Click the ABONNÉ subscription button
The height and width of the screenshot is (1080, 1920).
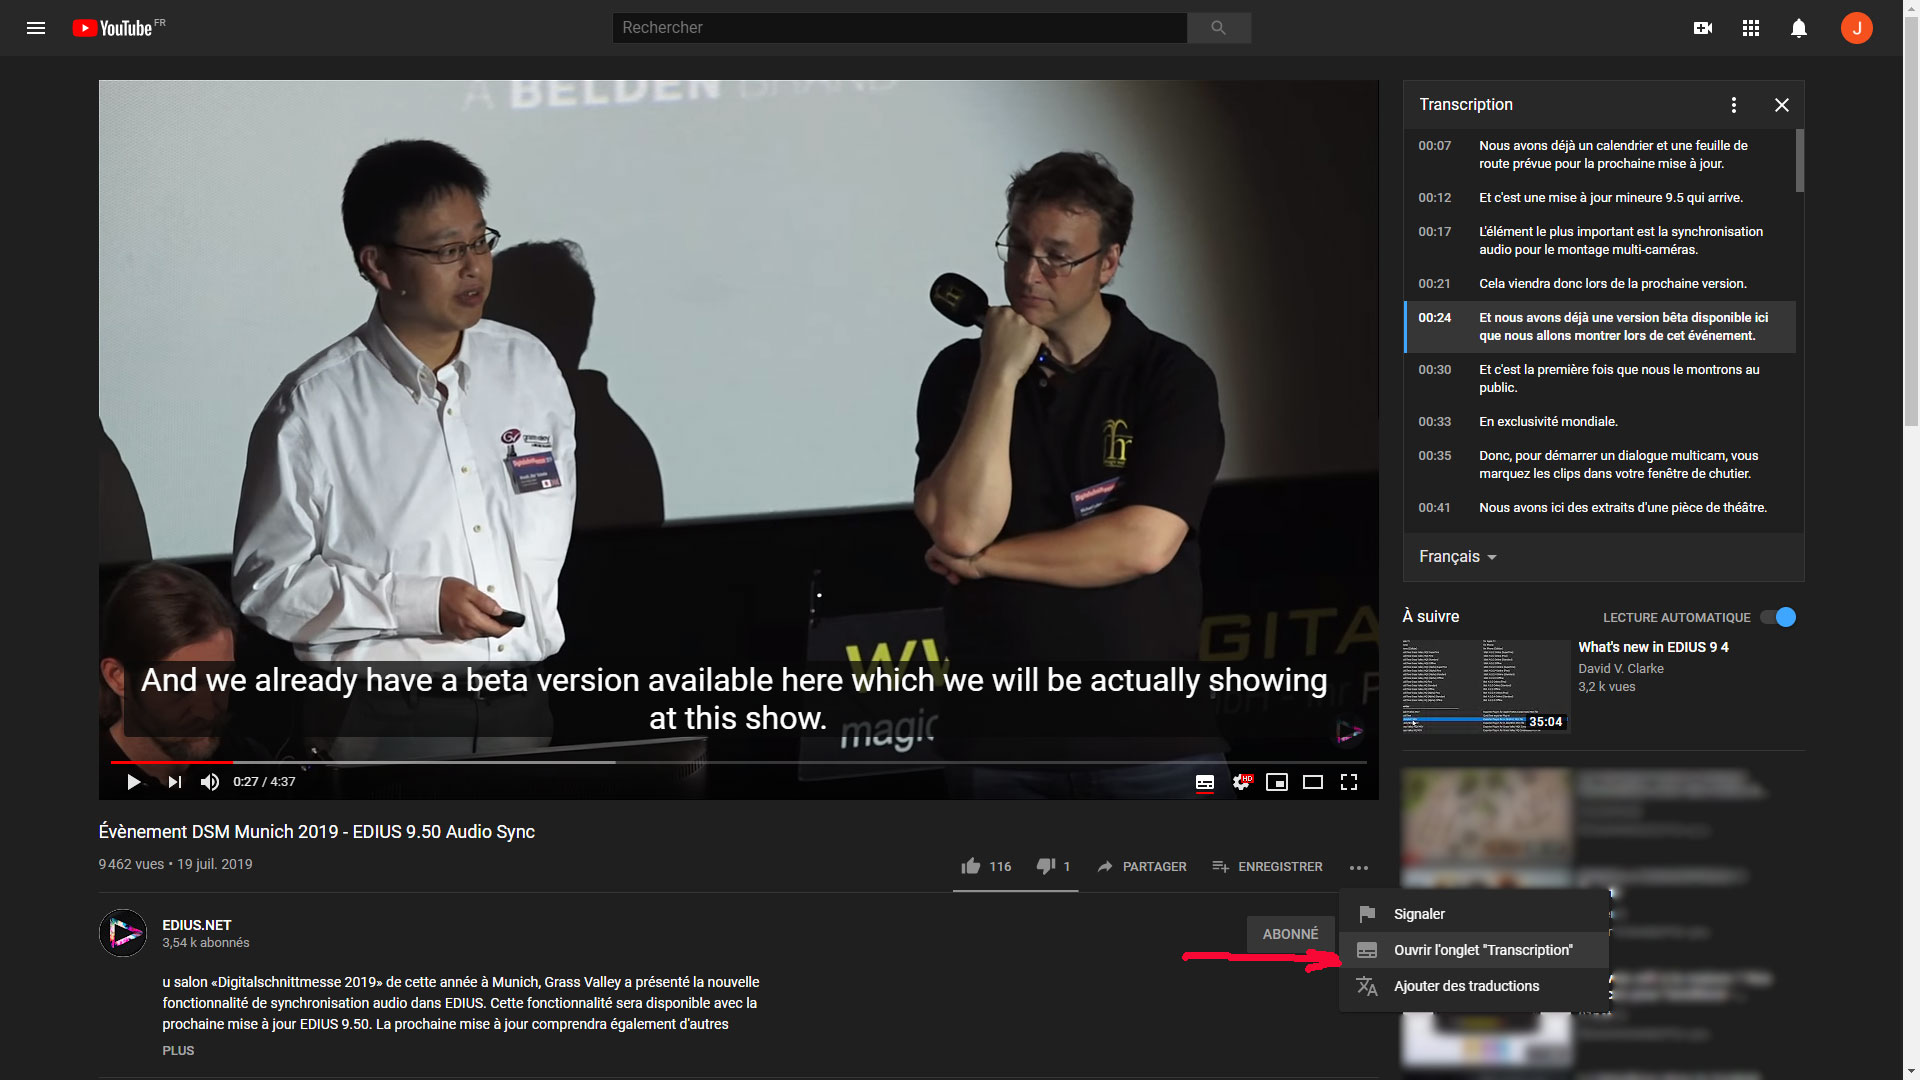[1290, 934]
